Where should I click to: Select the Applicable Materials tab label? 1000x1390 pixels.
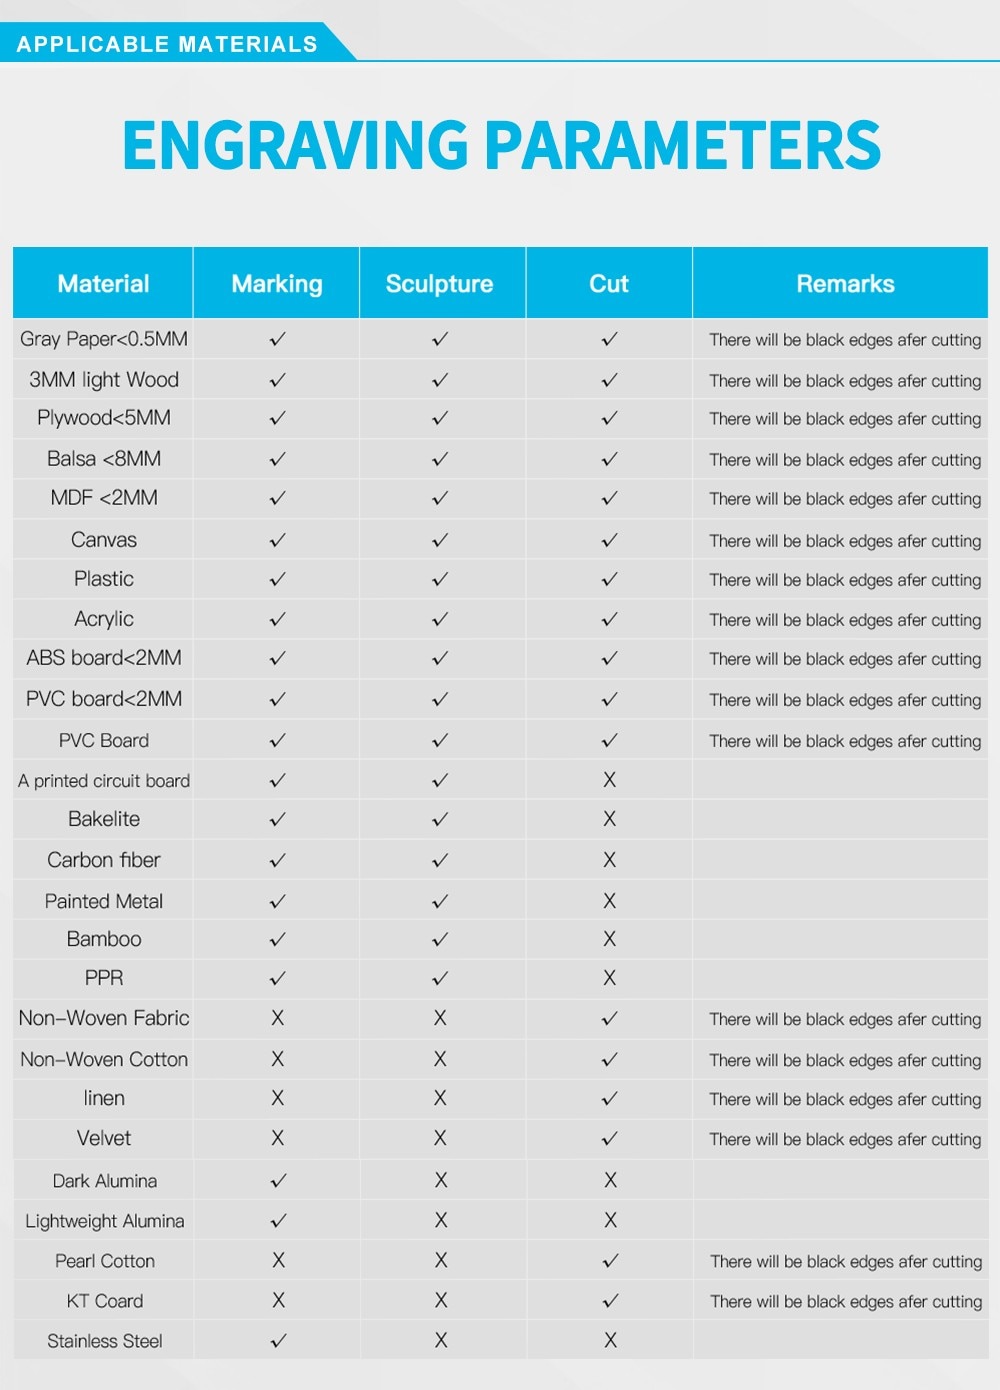tap(167, 44)
